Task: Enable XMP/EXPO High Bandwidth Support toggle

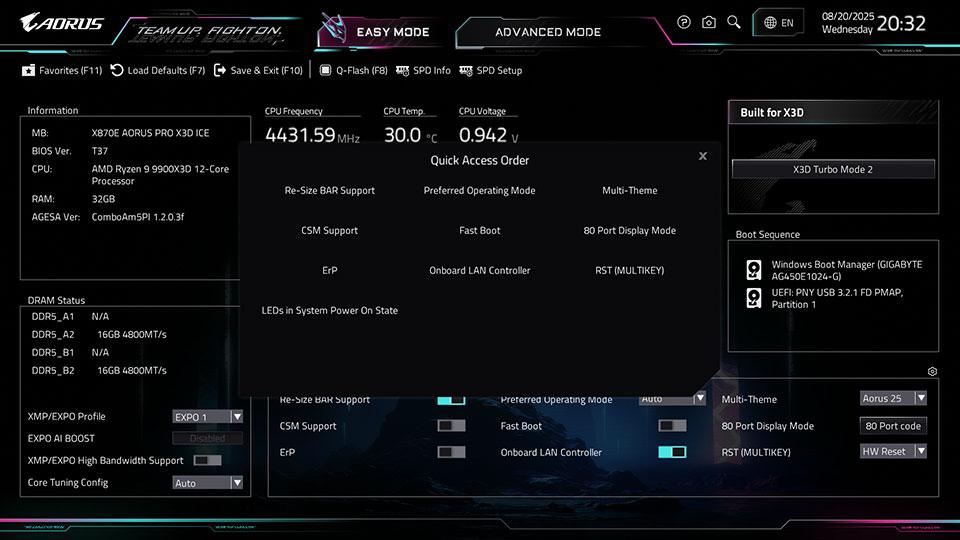Action: pyautogui.click(x=207, y=460)
